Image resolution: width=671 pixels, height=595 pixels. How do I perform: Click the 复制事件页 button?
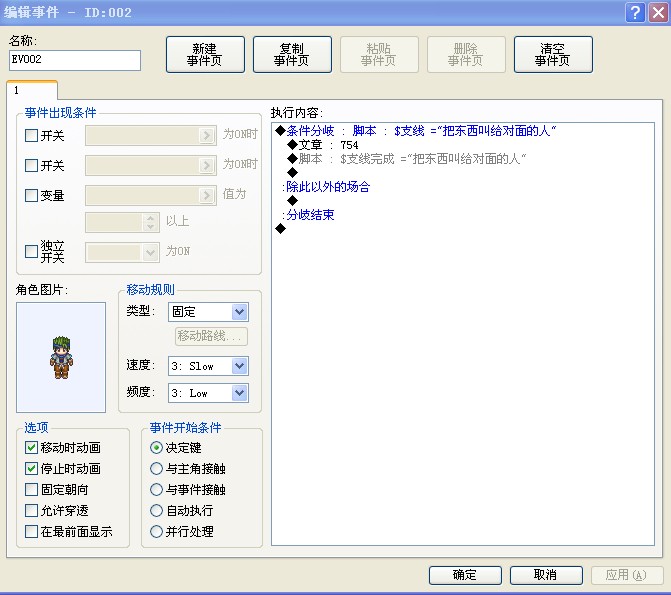tap(292, 54)
